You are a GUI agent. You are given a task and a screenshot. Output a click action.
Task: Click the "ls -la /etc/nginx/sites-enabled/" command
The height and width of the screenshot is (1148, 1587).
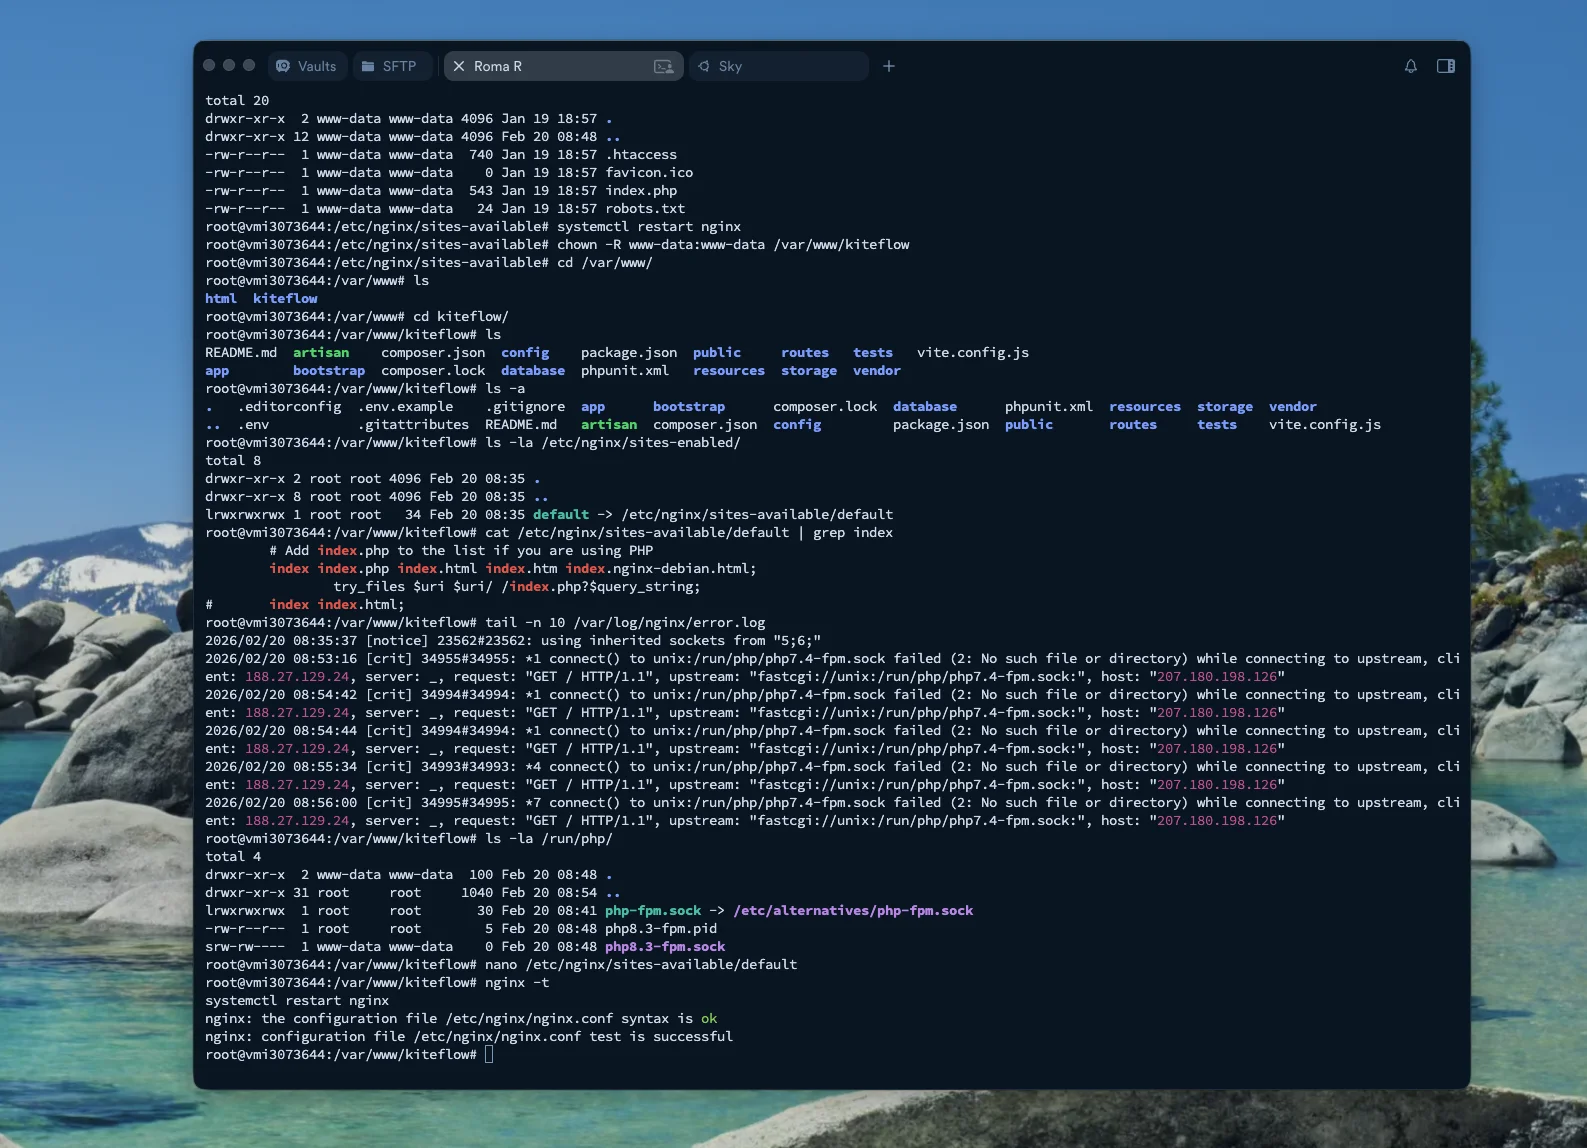[613, 442]
